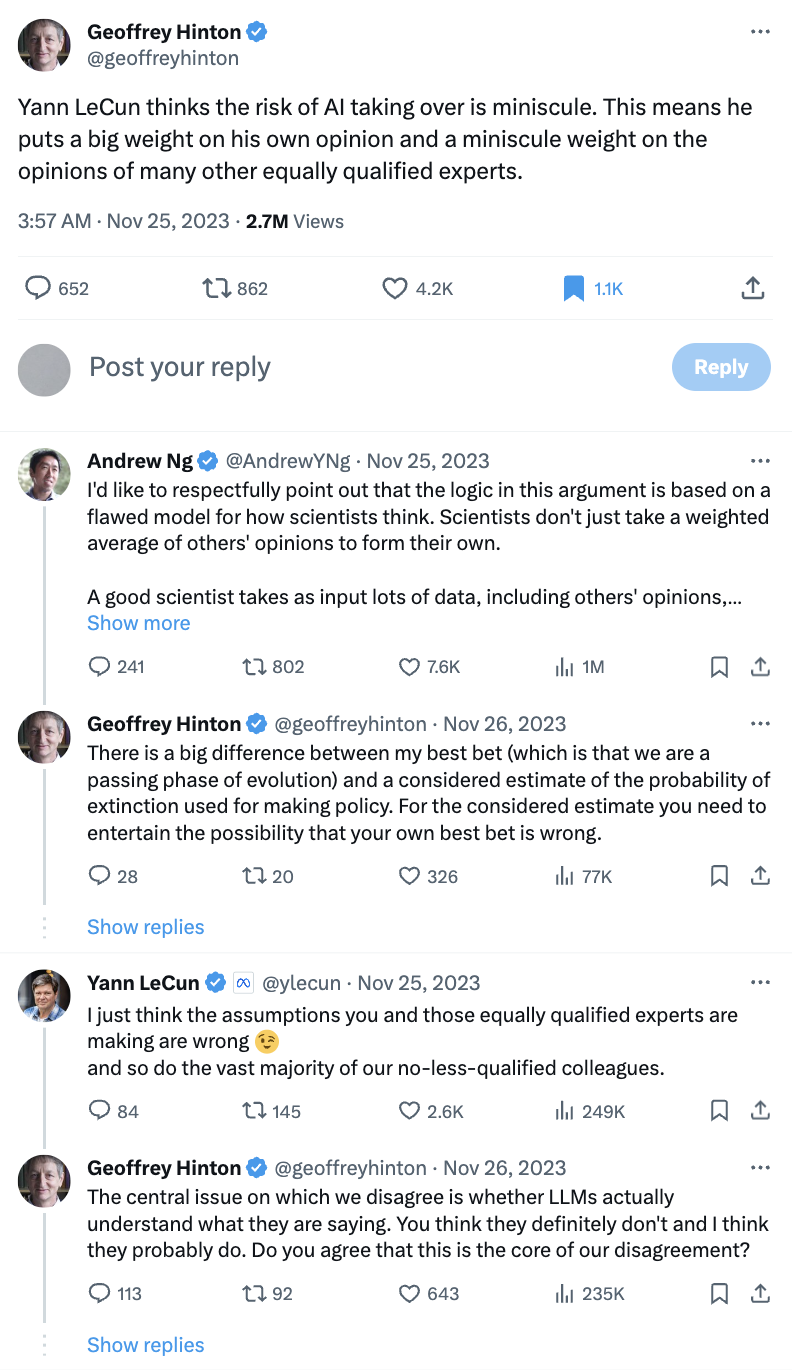Expand Andrew Ng's reply with Show more
Viewport: 792px width, 1370px height.
pos(138,623)
